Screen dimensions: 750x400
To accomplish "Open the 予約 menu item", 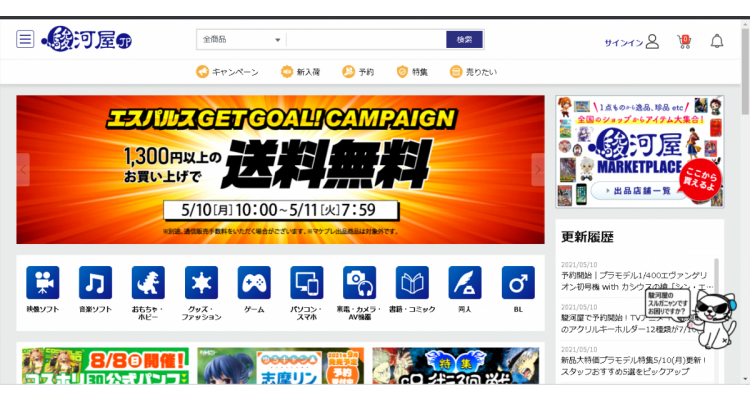I will pos(358,72).
